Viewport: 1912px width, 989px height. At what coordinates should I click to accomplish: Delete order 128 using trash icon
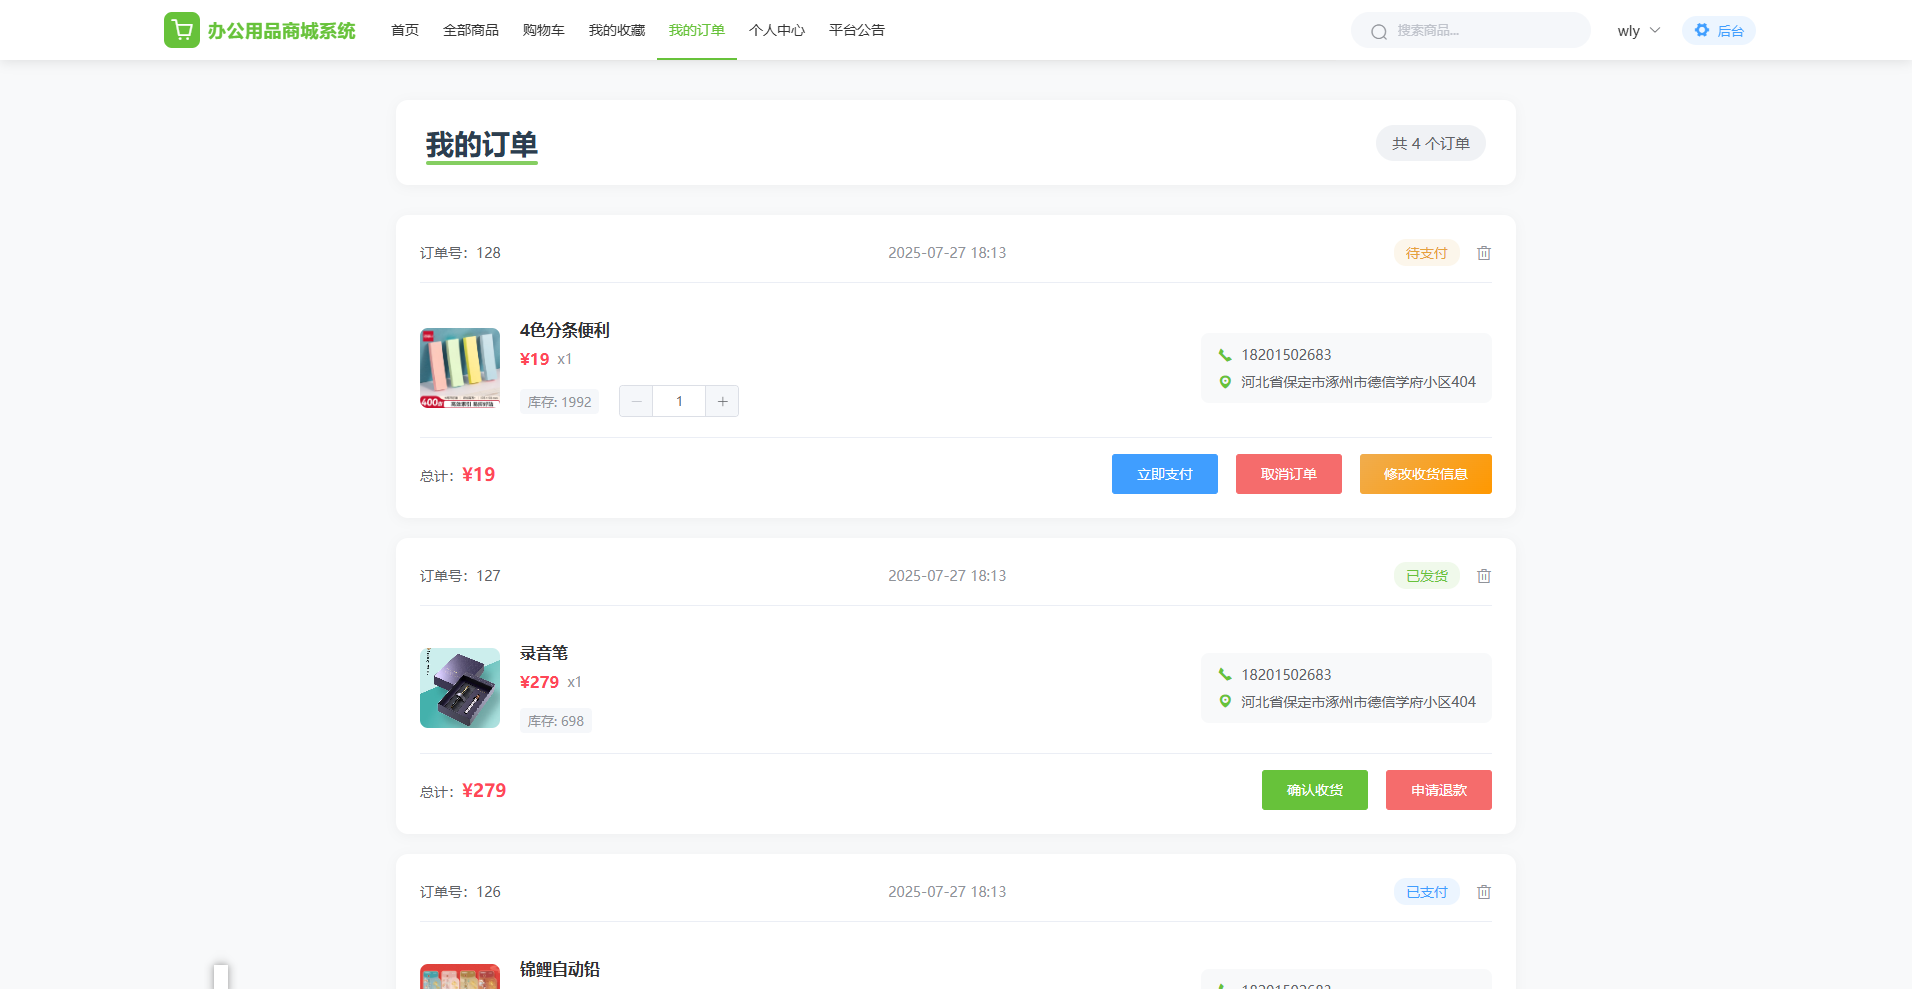pyautogui.click(x=1484, y=253)
